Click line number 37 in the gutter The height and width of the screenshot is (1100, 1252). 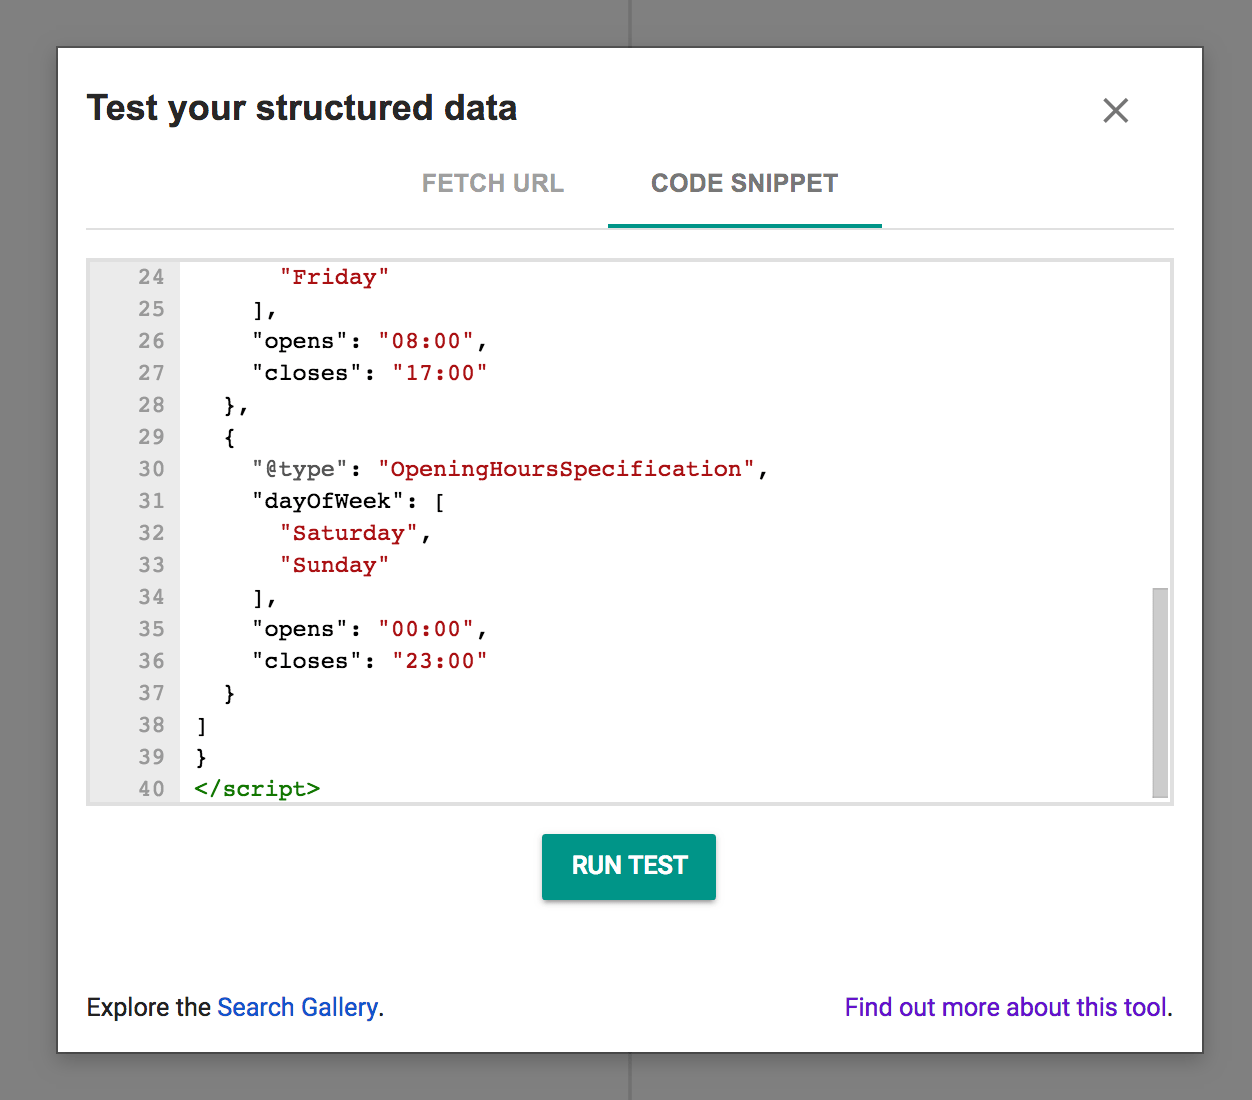click(x=151, y=693)
